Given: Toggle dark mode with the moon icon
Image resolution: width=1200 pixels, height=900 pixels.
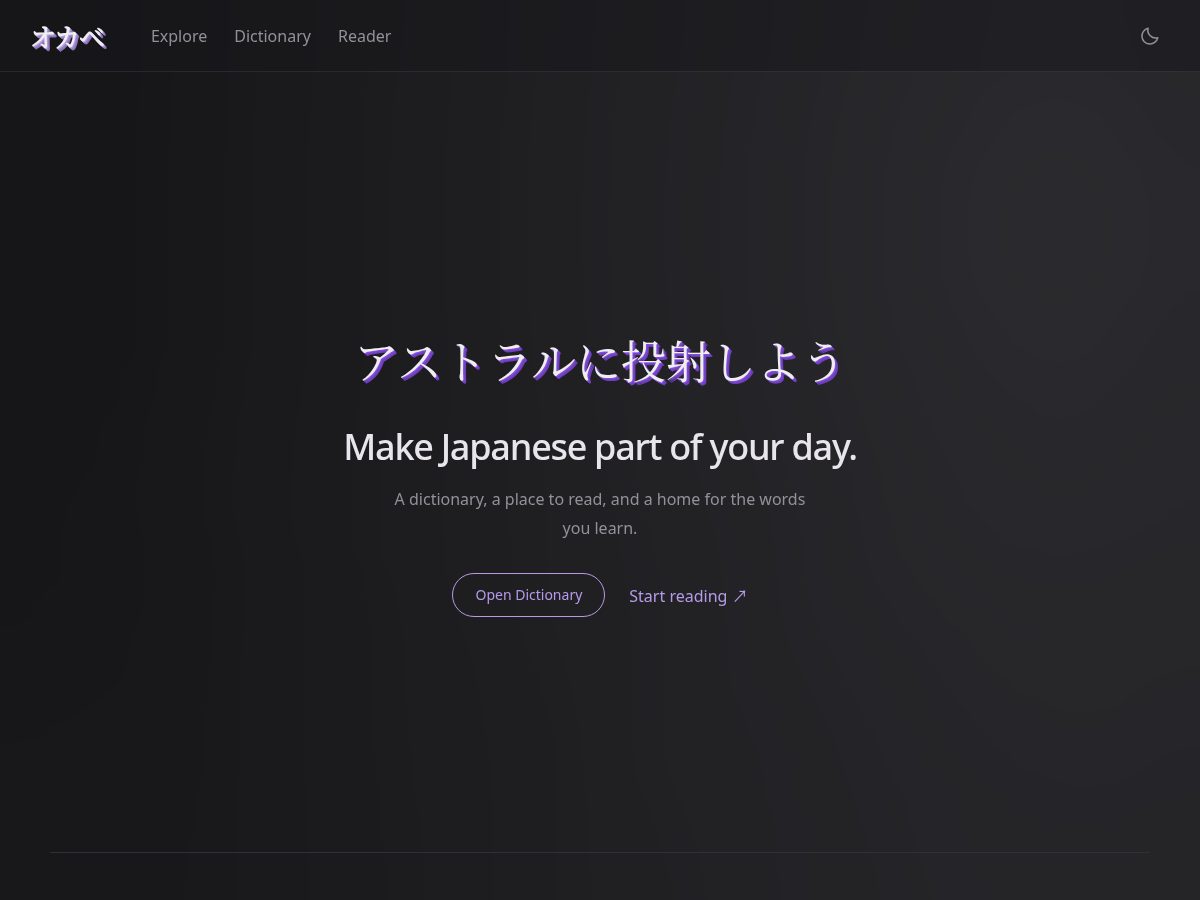Looking at the screenshot, I should click(x=1150, y=36).
